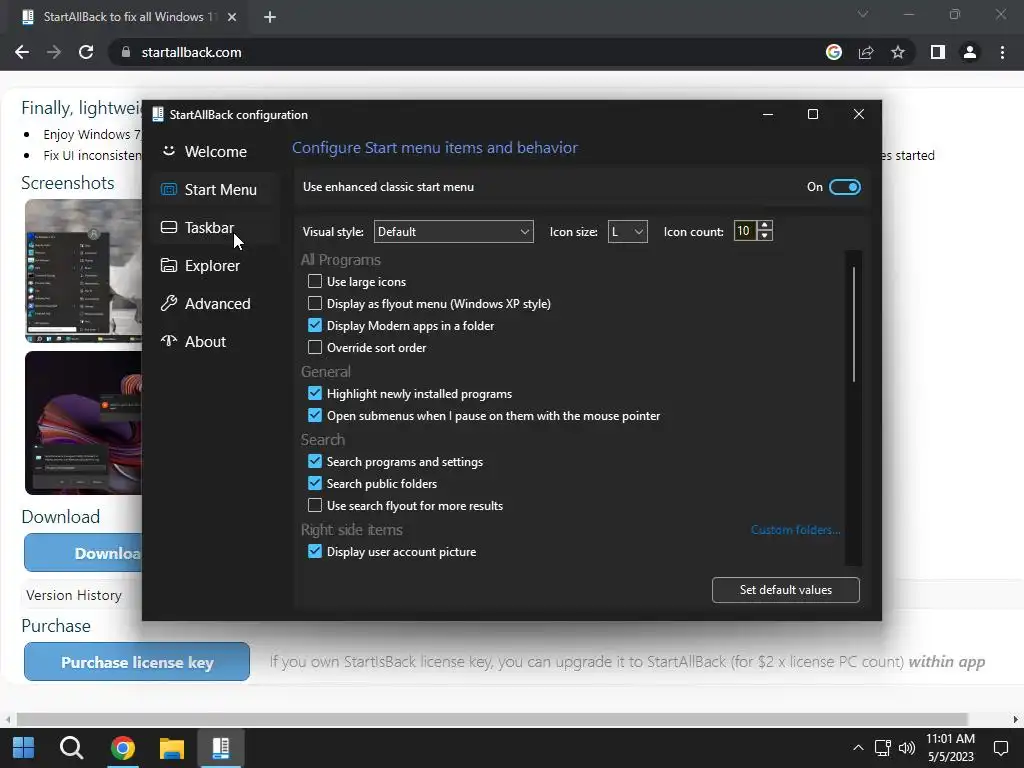Minimize the StartAllBack configuration window
Image resolution: width=1024 pixels, height=768 pixels.
(768, 114)
